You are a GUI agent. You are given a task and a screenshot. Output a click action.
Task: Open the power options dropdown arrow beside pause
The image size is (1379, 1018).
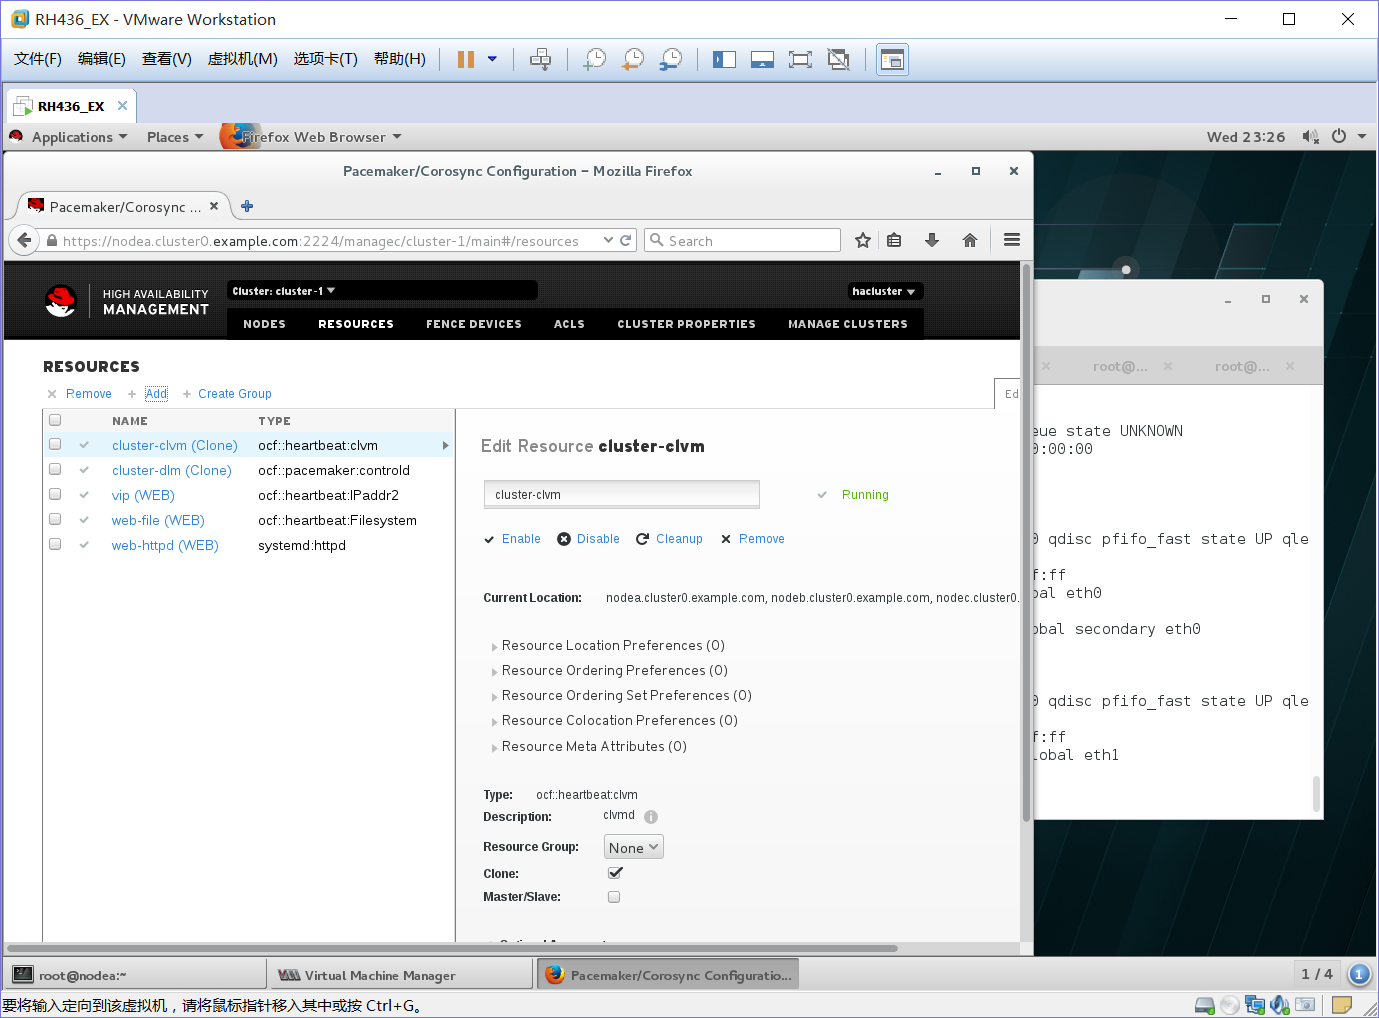pos(492,59)
